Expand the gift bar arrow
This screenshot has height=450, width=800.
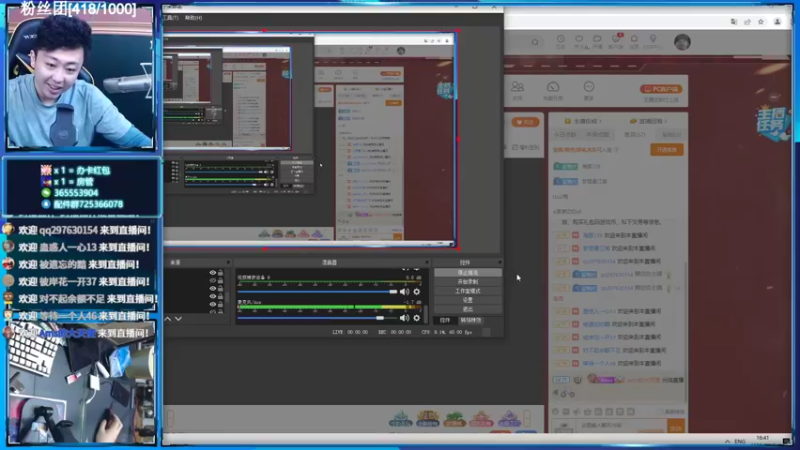tap(527, 418)
